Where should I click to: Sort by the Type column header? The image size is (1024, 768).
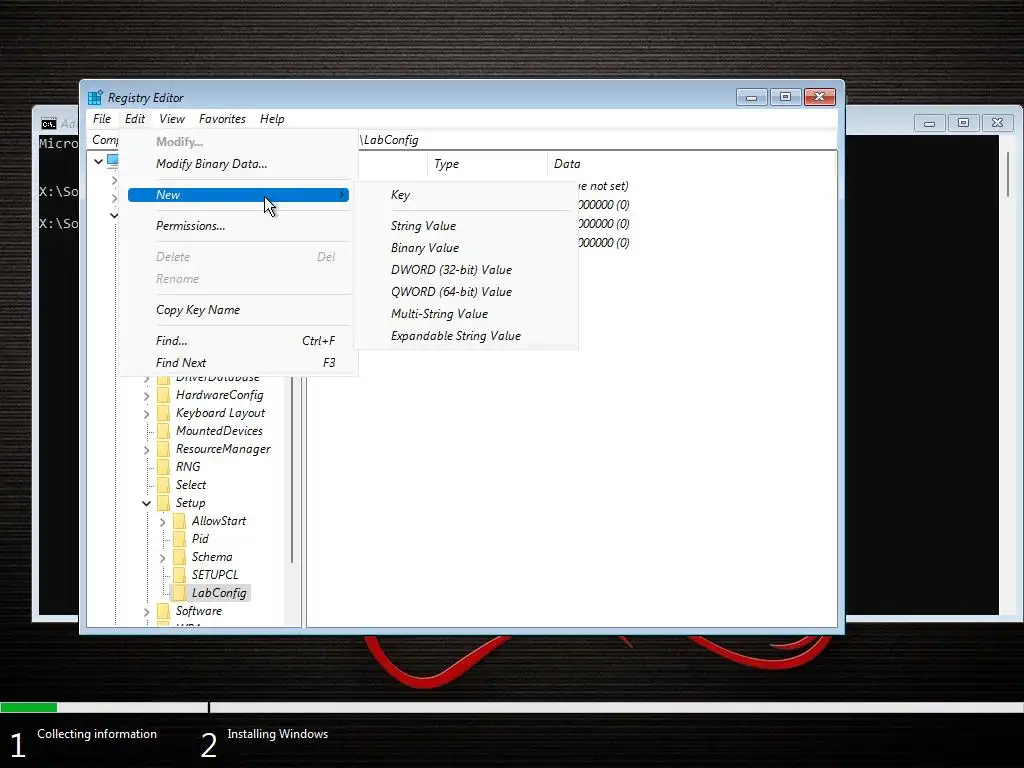(487, 164)
